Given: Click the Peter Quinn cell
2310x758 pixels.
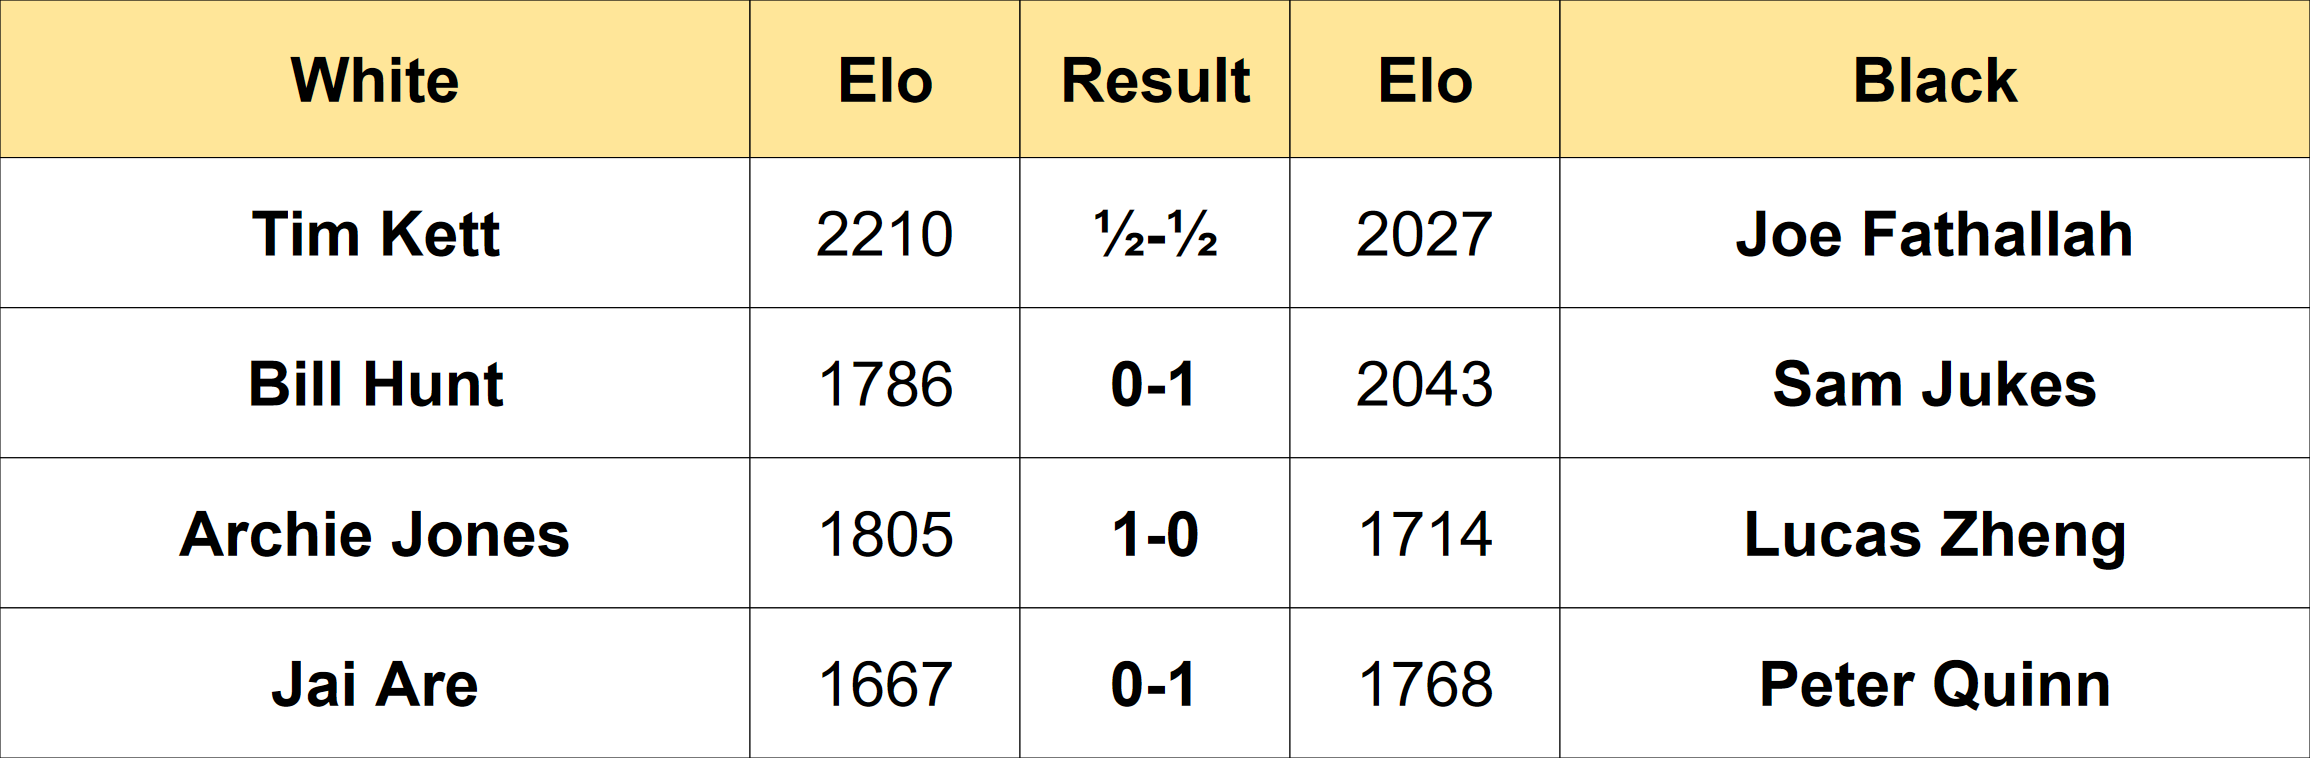Looking at the screenshot, I should (x=1935, y=683).
